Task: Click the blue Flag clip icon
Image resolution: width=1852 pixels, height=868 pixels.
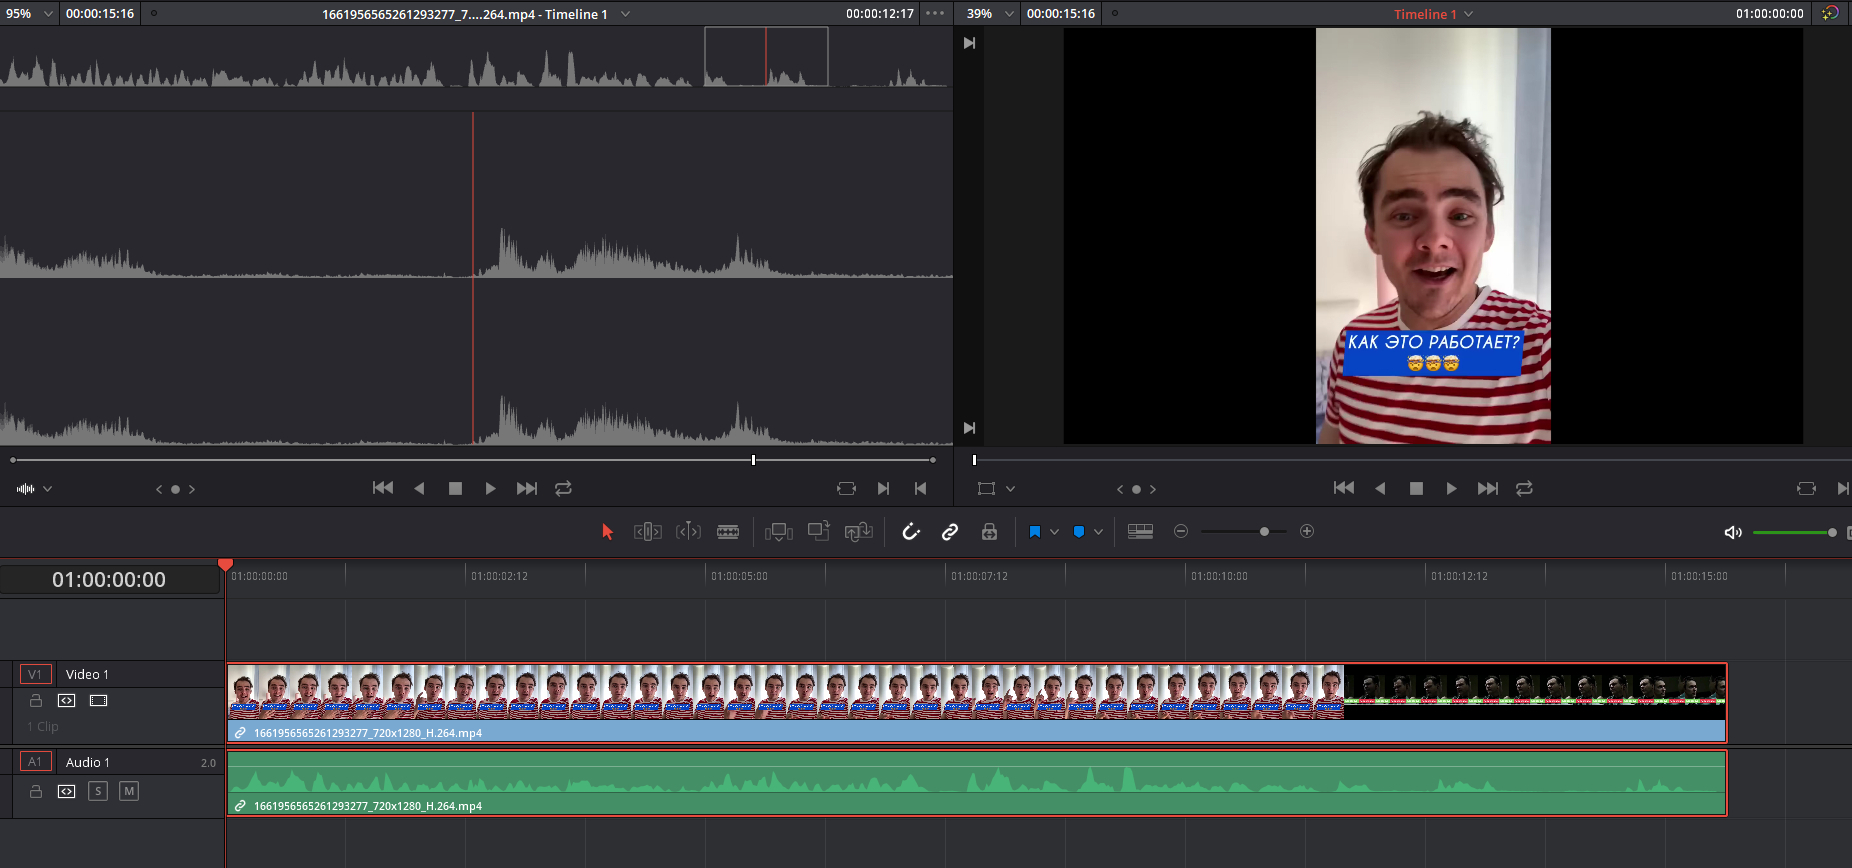Action: click(1035, 532)
